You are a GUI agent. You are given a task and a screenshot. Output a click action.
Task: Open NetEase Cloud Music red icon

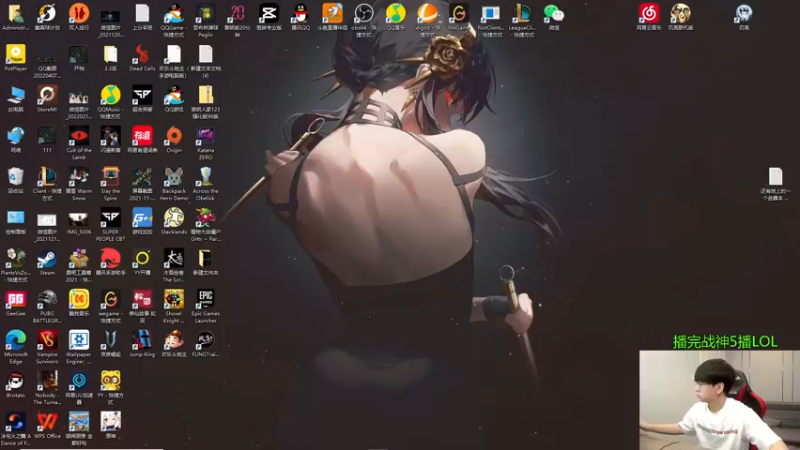pos(648,13)
